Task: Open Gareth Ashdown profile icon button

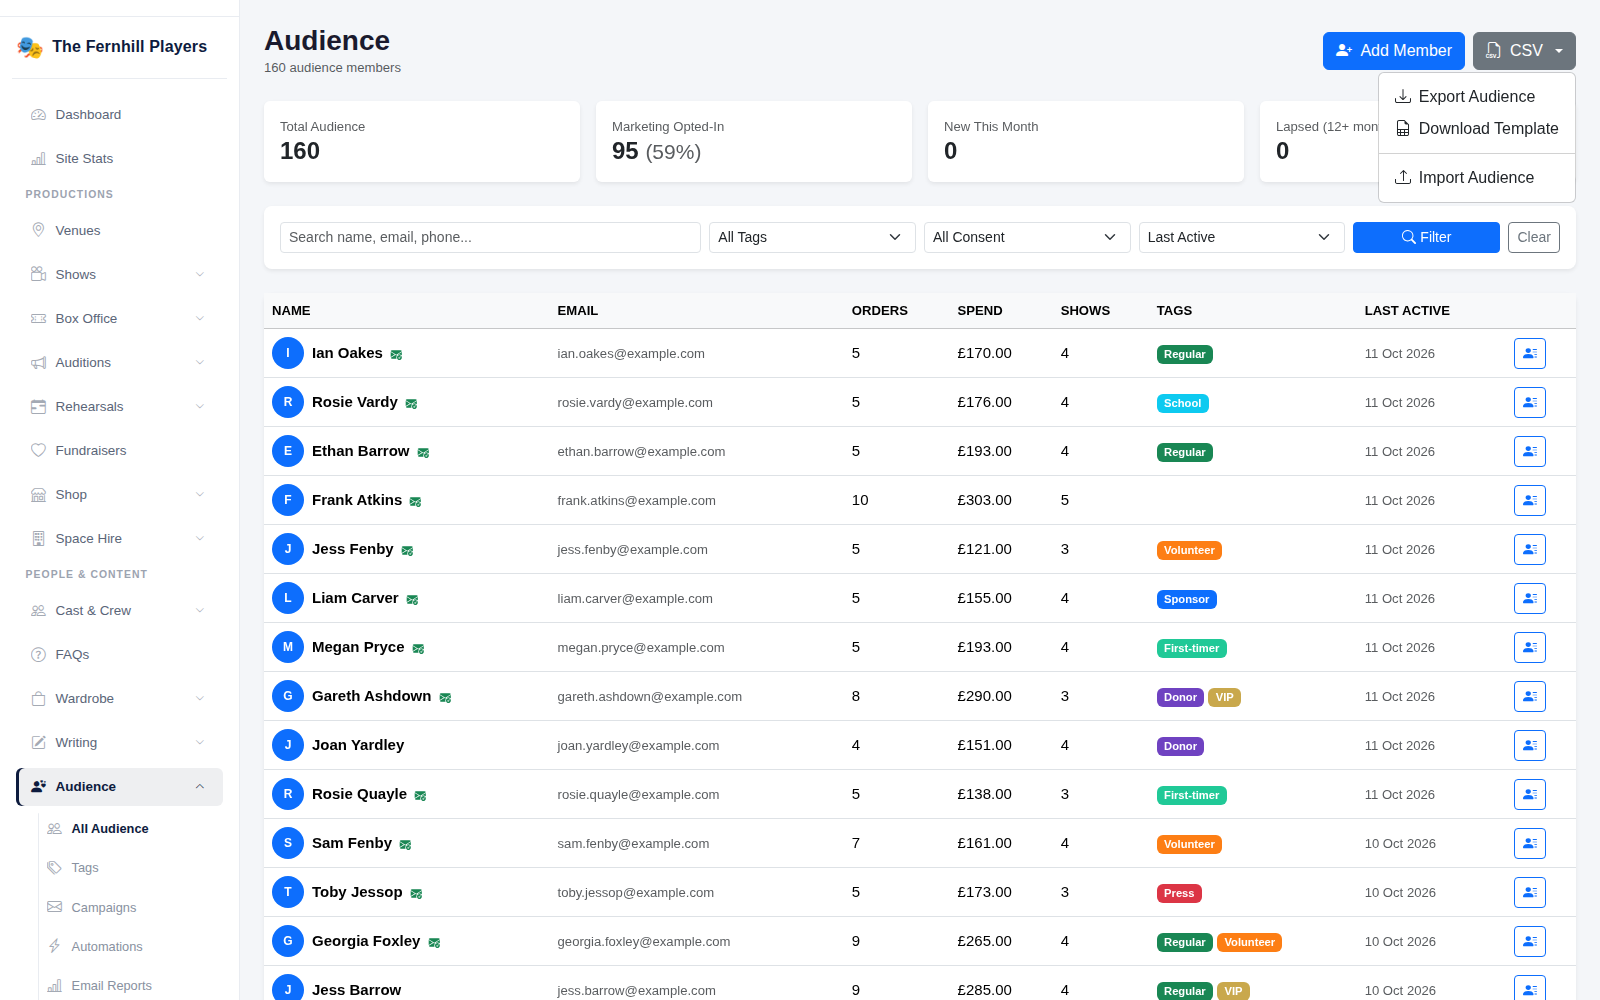Action: [1529, 696]
